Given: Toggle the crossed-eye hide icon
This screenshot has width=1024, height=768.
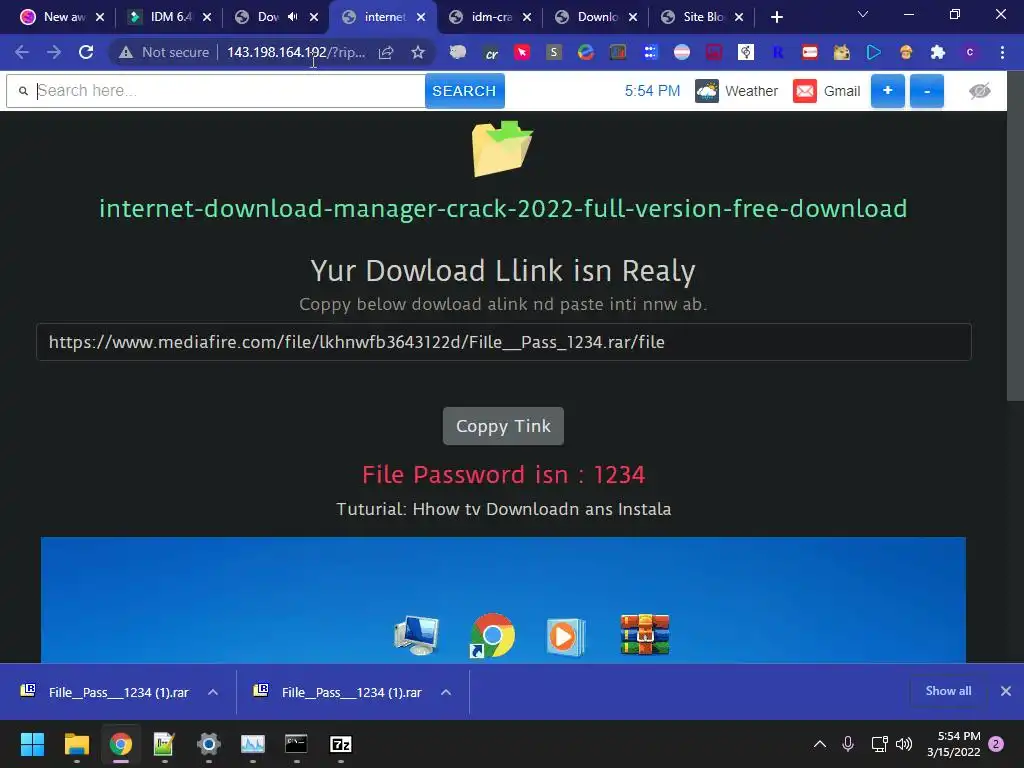Looking at the screenshot, I should (980, 91).
